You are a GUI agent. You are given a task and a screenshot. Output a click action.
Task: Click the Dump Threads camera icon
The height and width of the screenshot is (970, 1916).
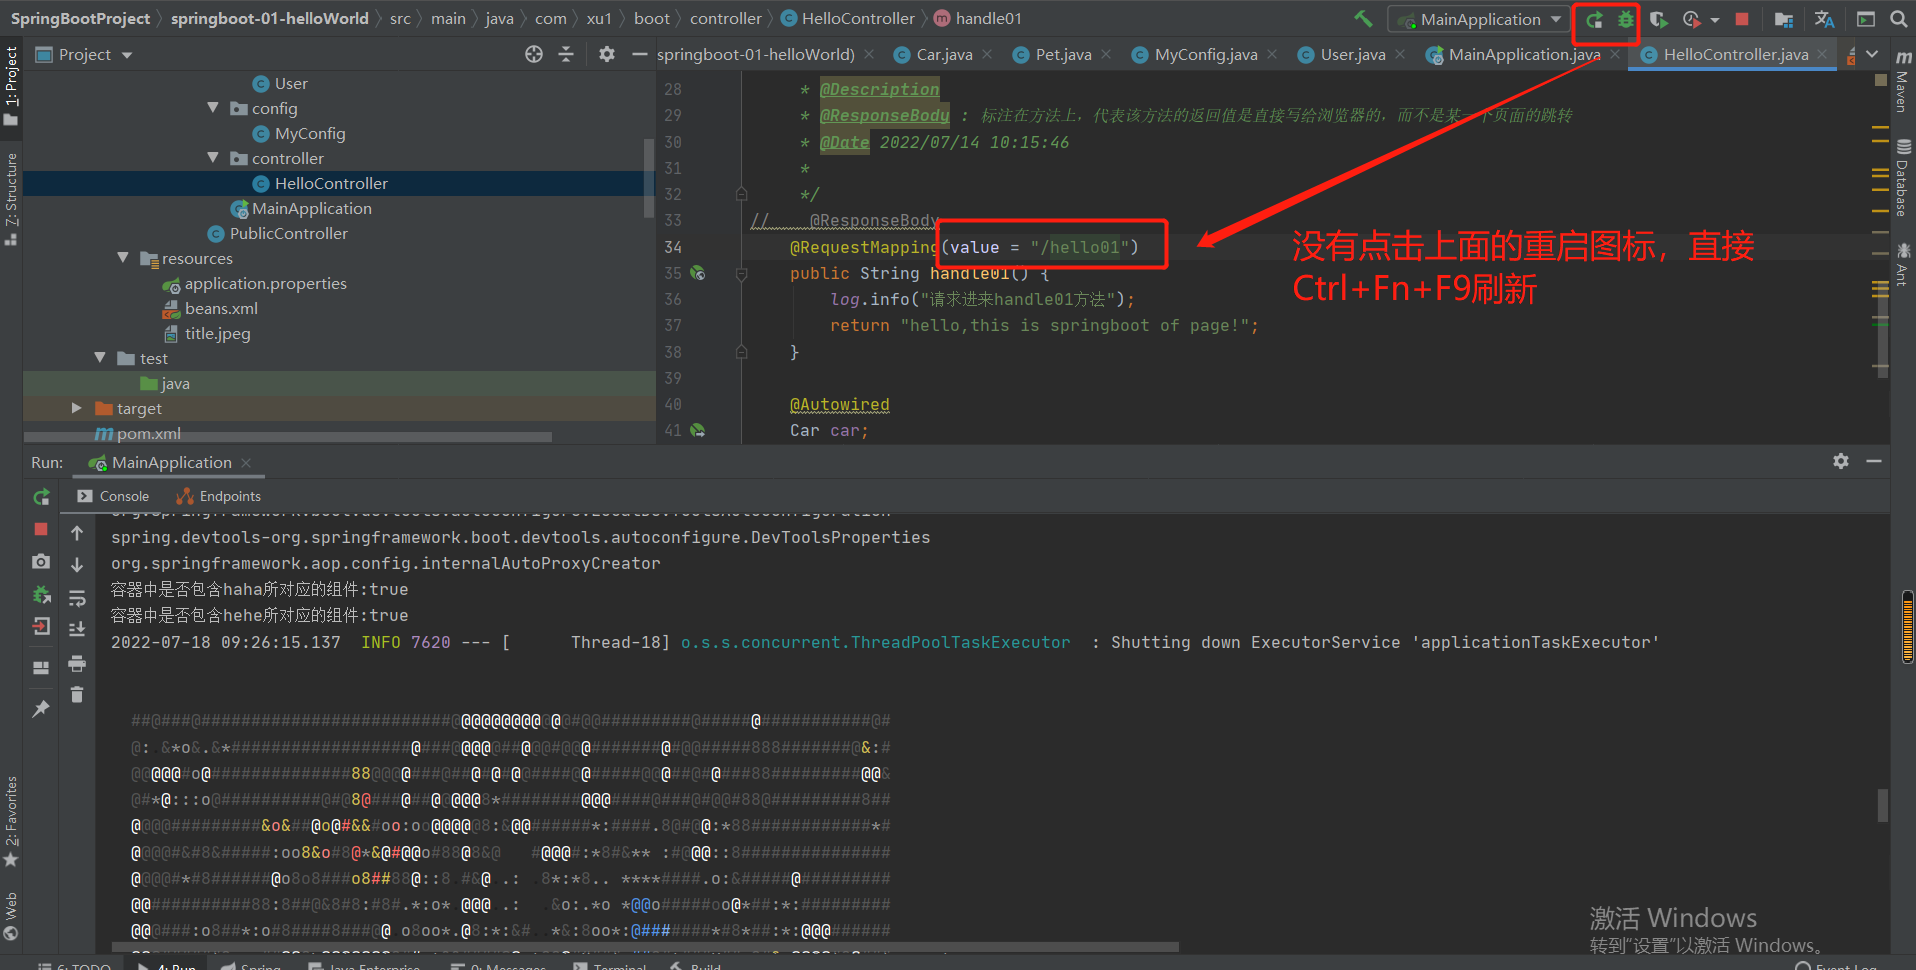41,562
